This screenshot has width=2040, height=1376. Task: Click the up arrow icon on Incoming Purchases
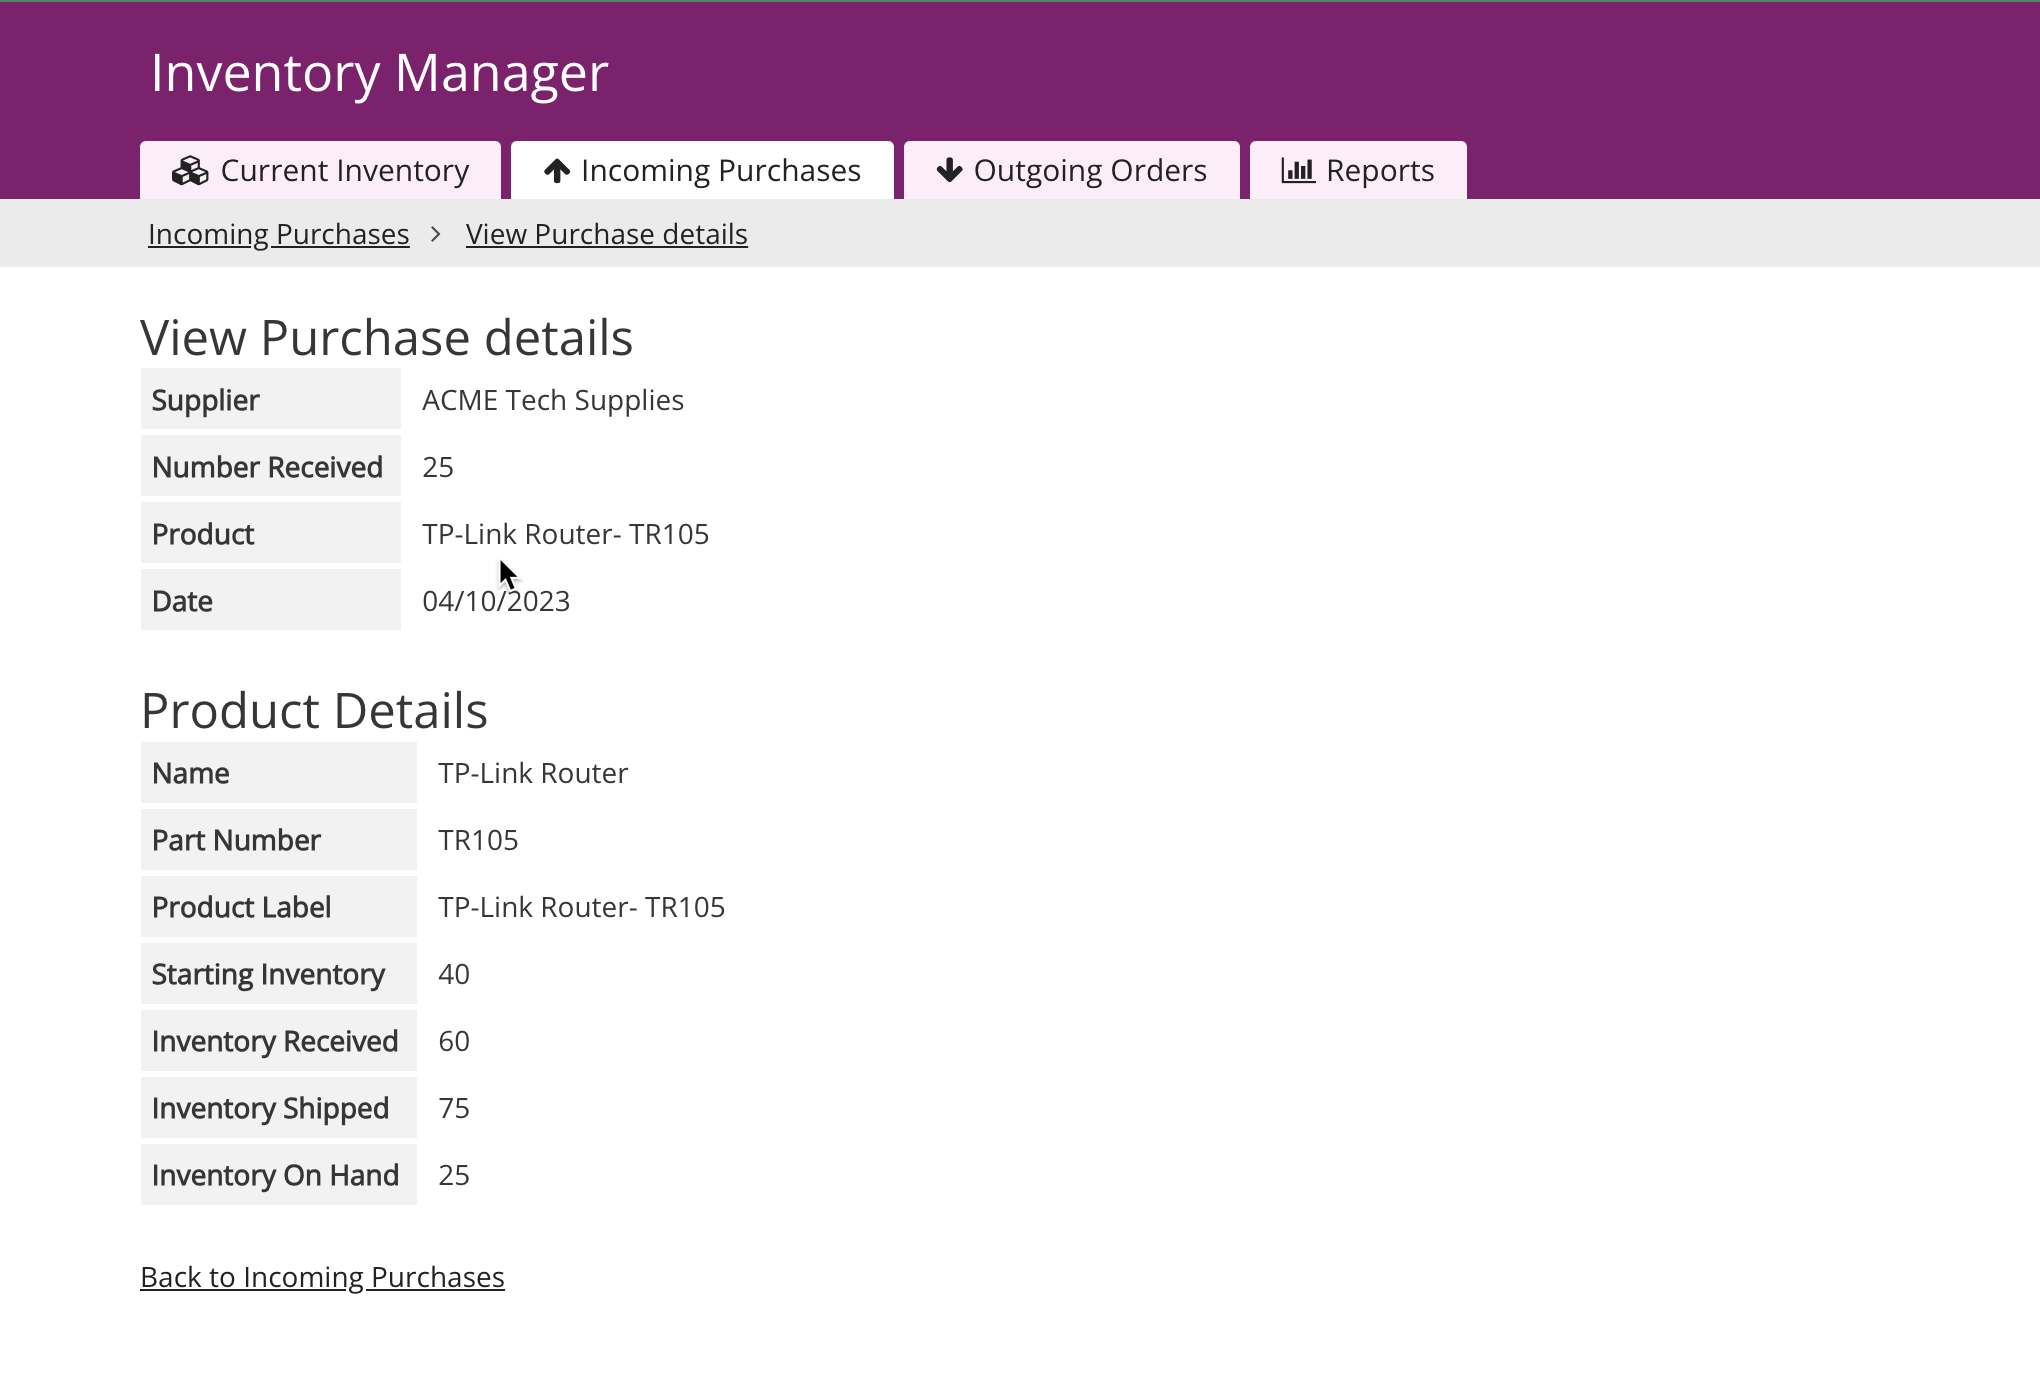click(x=557, y=171)
